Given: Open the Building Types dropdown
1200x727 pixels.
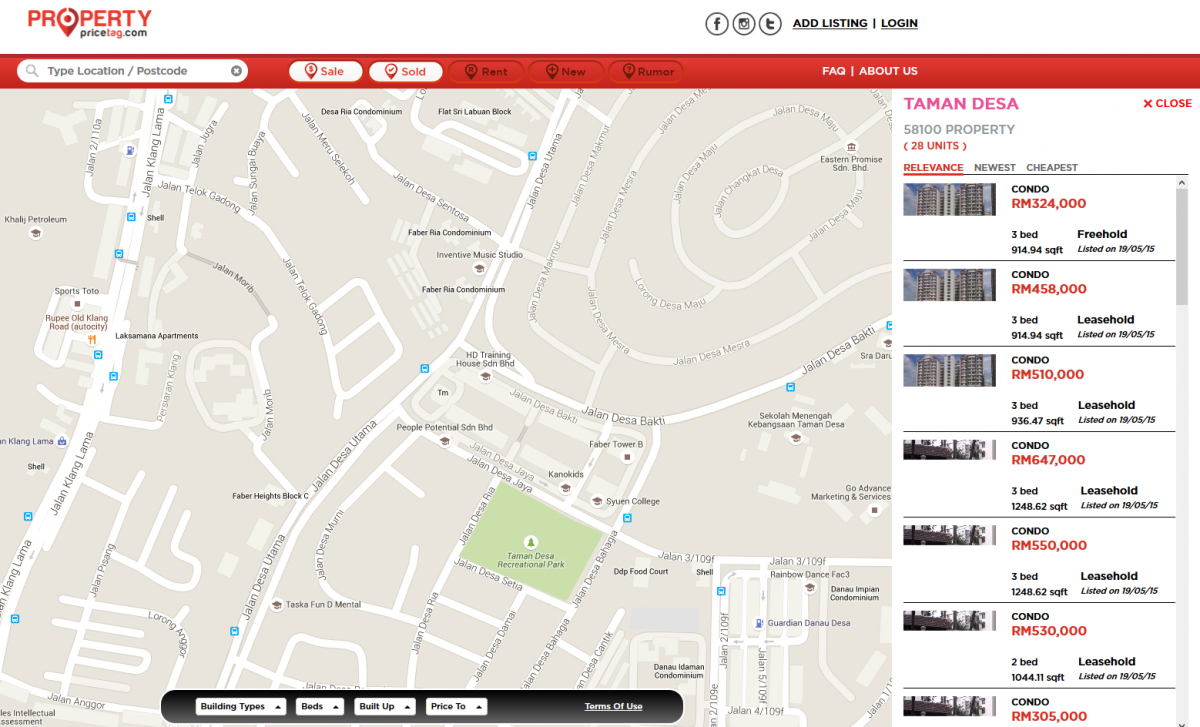Looking at the screenshot, I should coord(240,706).
